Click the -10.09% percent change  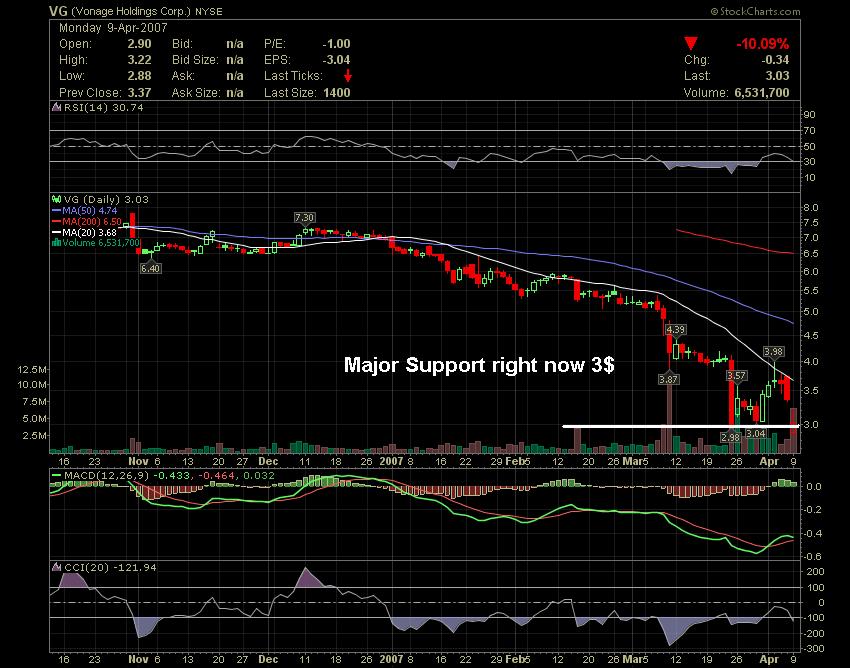pyautogui.click(x=763, y=44)
